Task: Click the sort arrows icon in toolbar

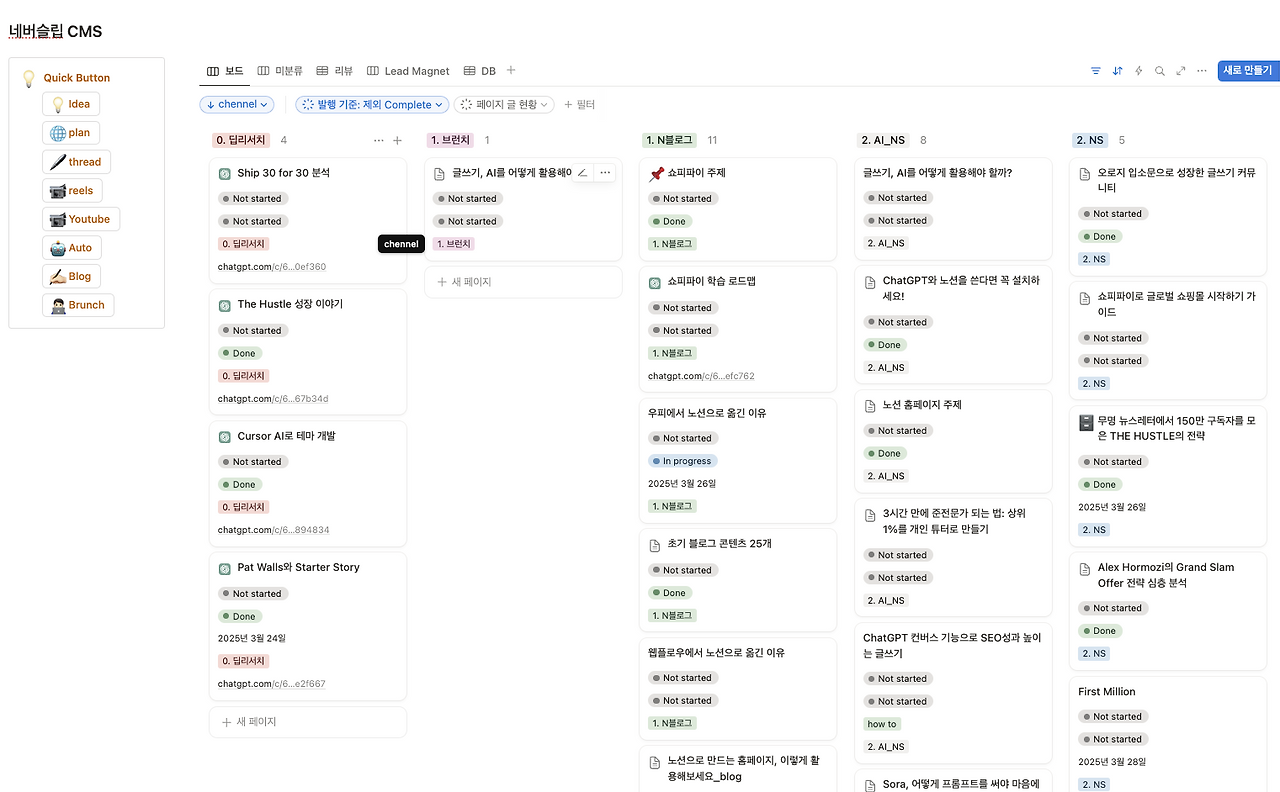Action: click(1117, 71)
